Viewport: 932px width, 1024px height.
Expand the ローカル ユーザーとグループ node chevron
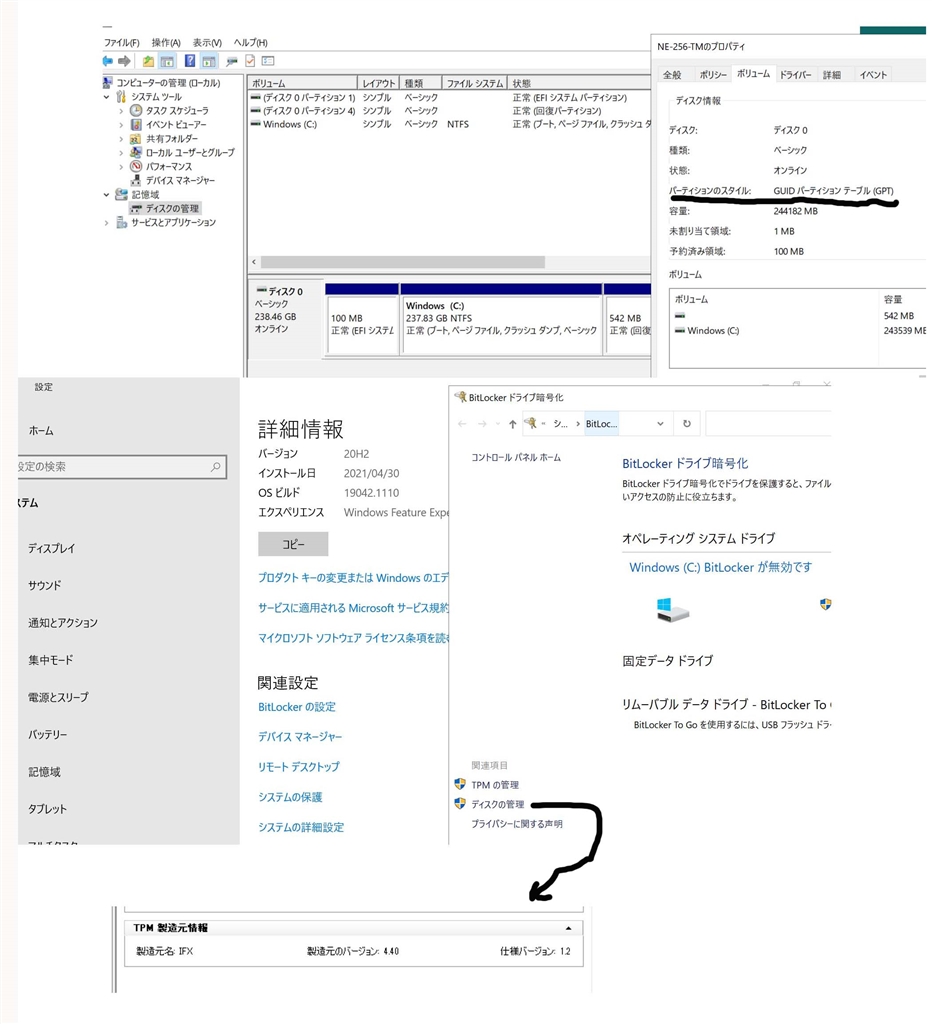pos(121,152)
